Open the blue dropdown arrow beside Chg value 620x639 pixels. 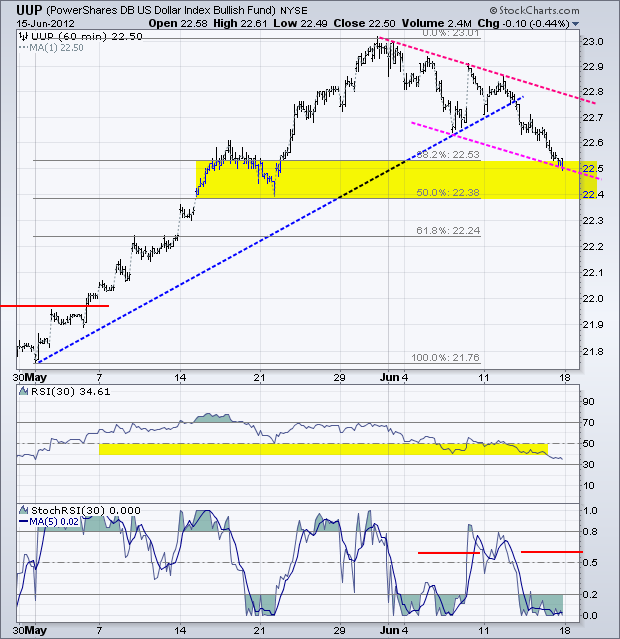tap(575, 24)
